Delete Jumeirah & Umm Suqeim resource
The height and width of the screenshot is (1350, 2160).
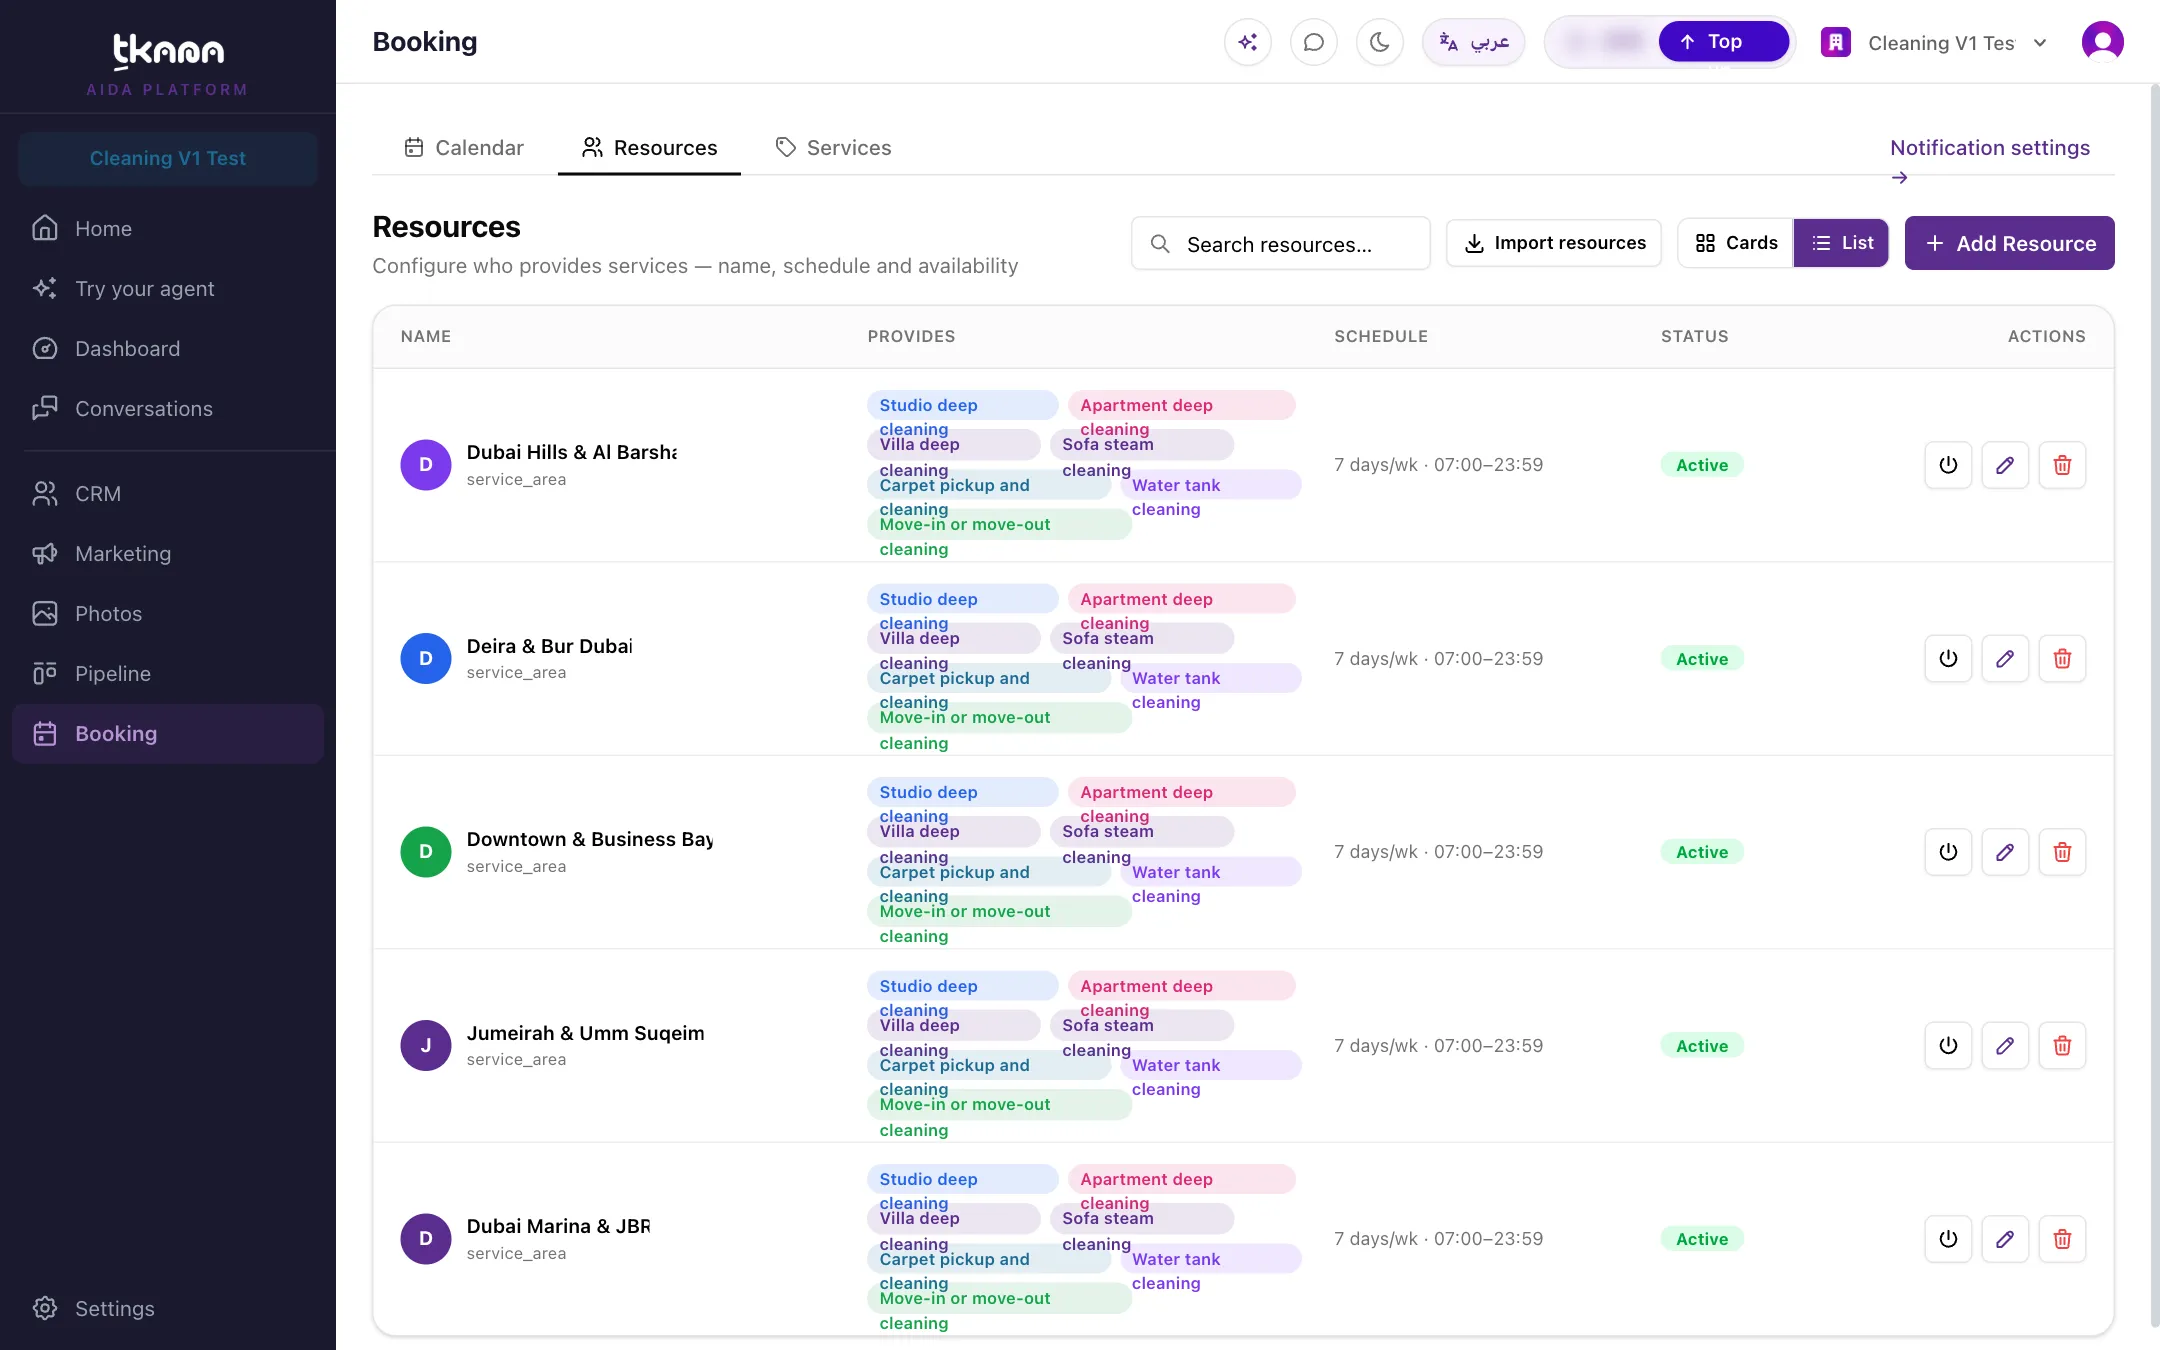[x=2061, y=1046]
